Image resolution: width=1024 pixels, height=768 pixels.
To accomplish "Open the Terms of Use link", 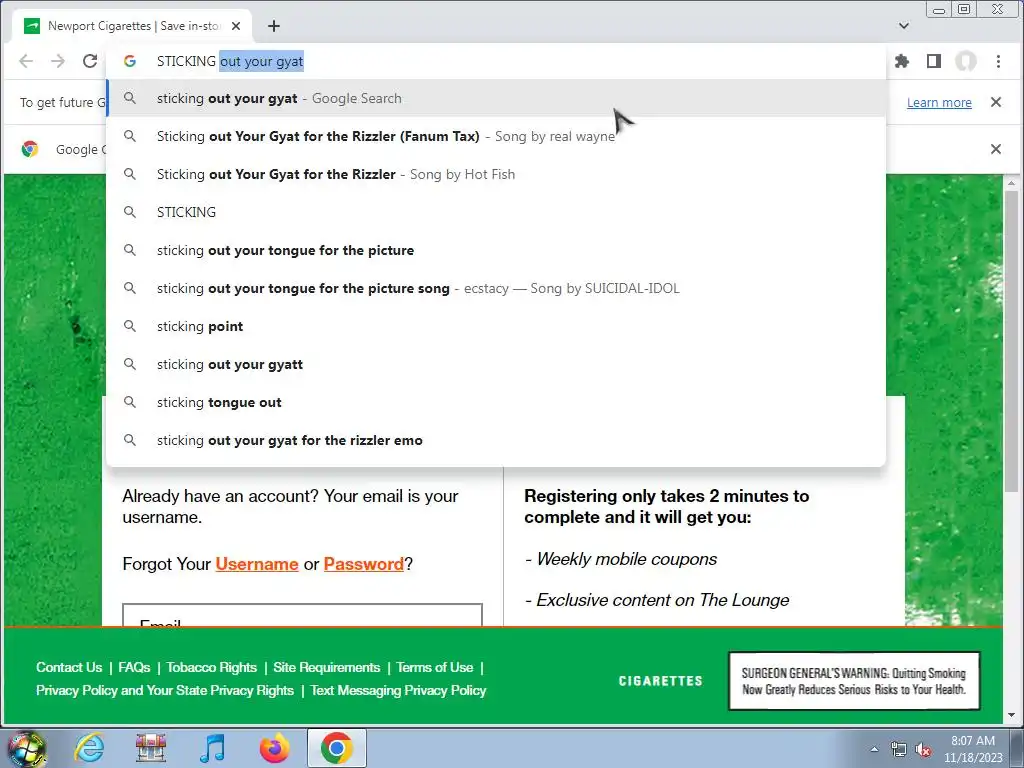I will pos(435,667).
